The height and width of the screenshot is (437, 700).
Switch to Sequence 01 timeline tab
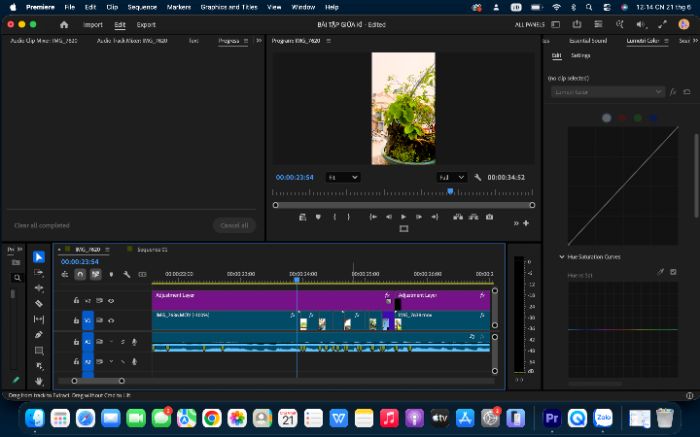pyautogui.click(x=152, y=250)
